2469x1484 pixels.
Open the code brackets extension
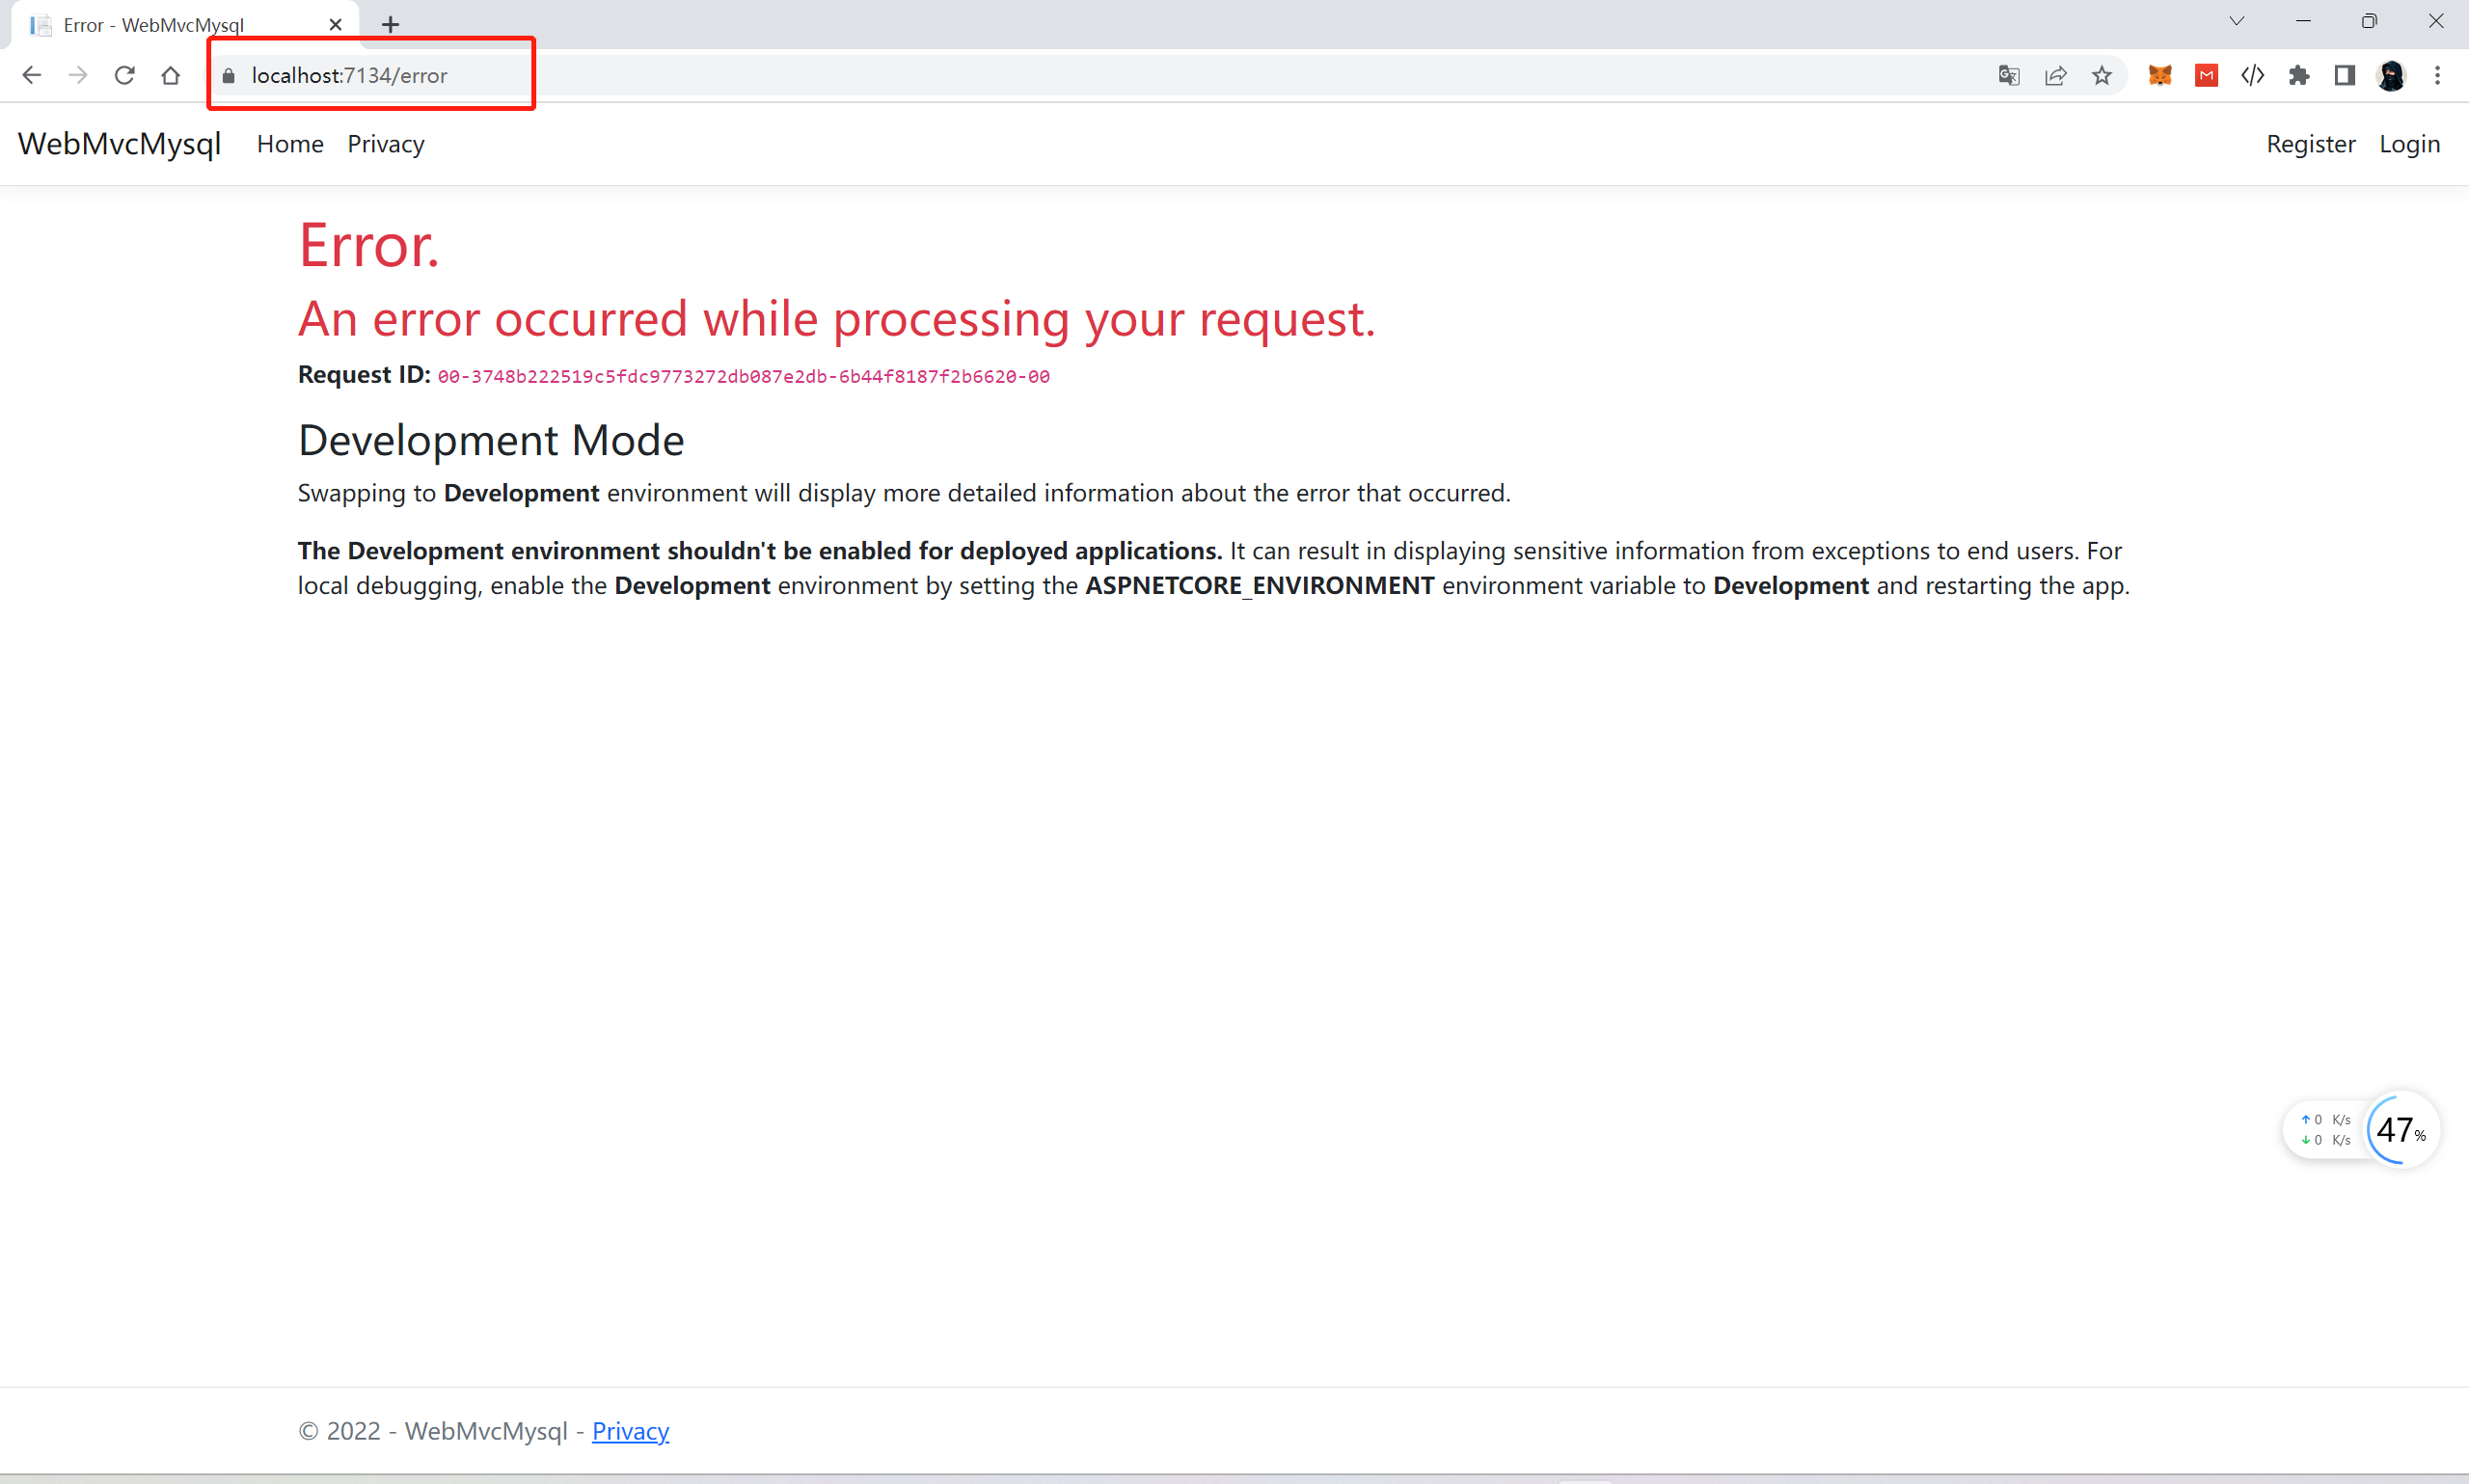tap(2252, 75)
